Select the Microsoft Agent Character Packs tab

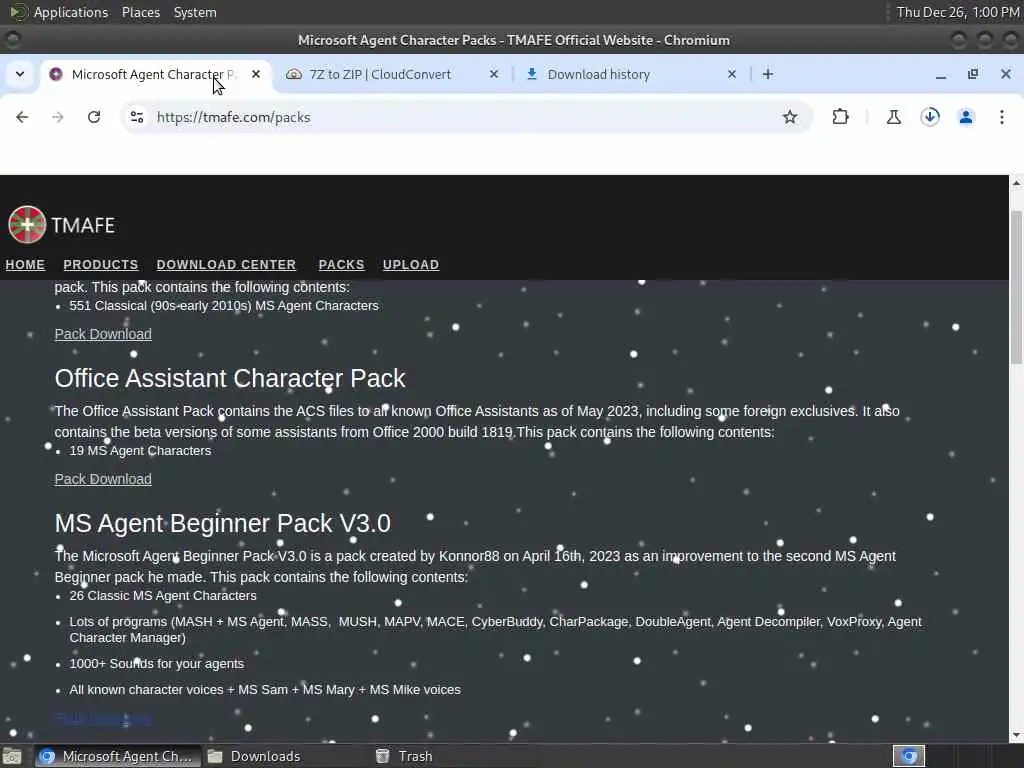pyautogui.click(x=155, y=74)
